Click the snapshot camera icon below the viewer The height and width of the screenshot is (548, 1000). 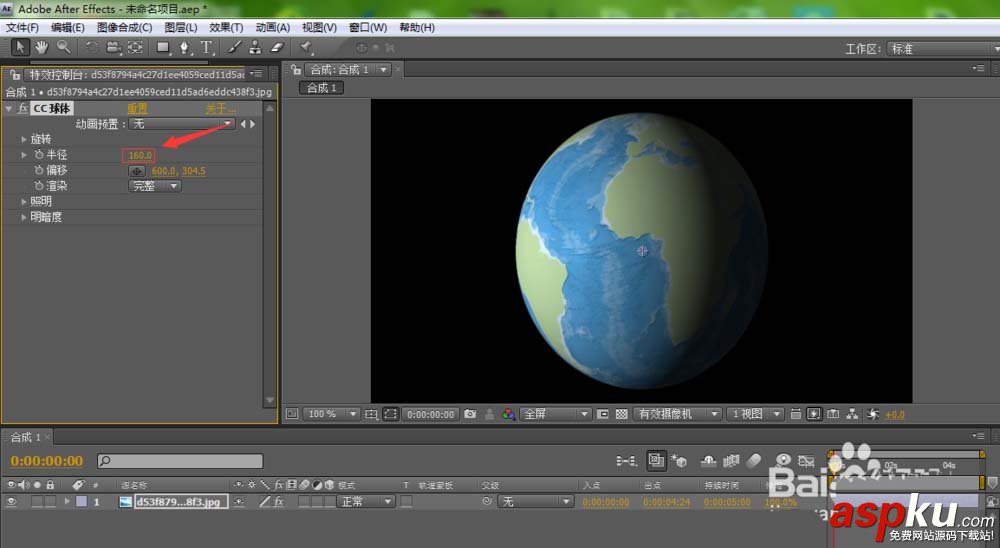pos(470,414)
